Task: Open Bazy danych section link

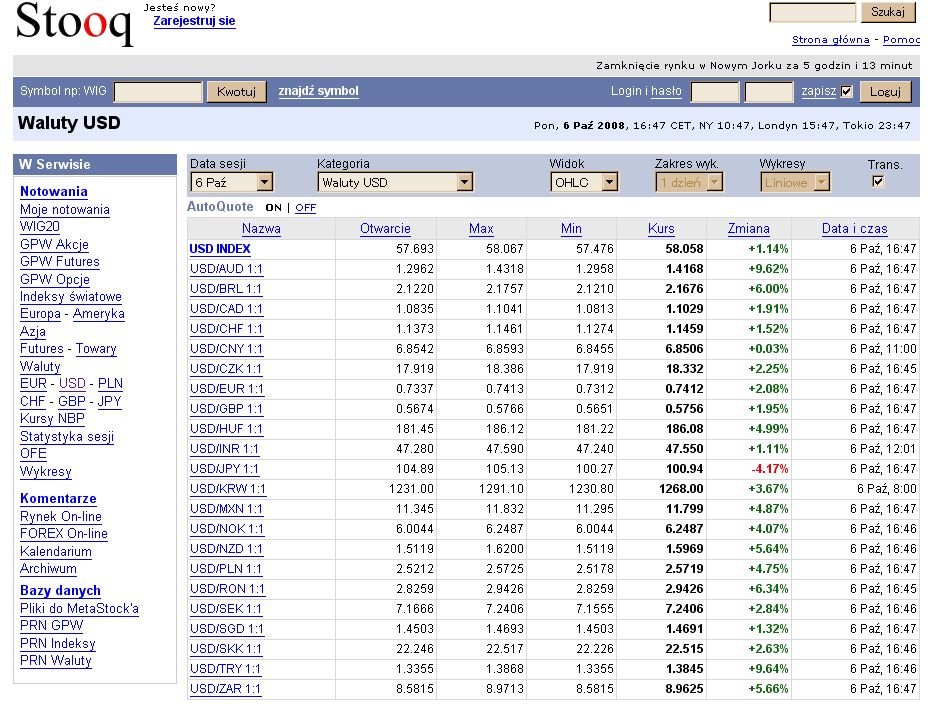Action: click(x=60, y=591)
